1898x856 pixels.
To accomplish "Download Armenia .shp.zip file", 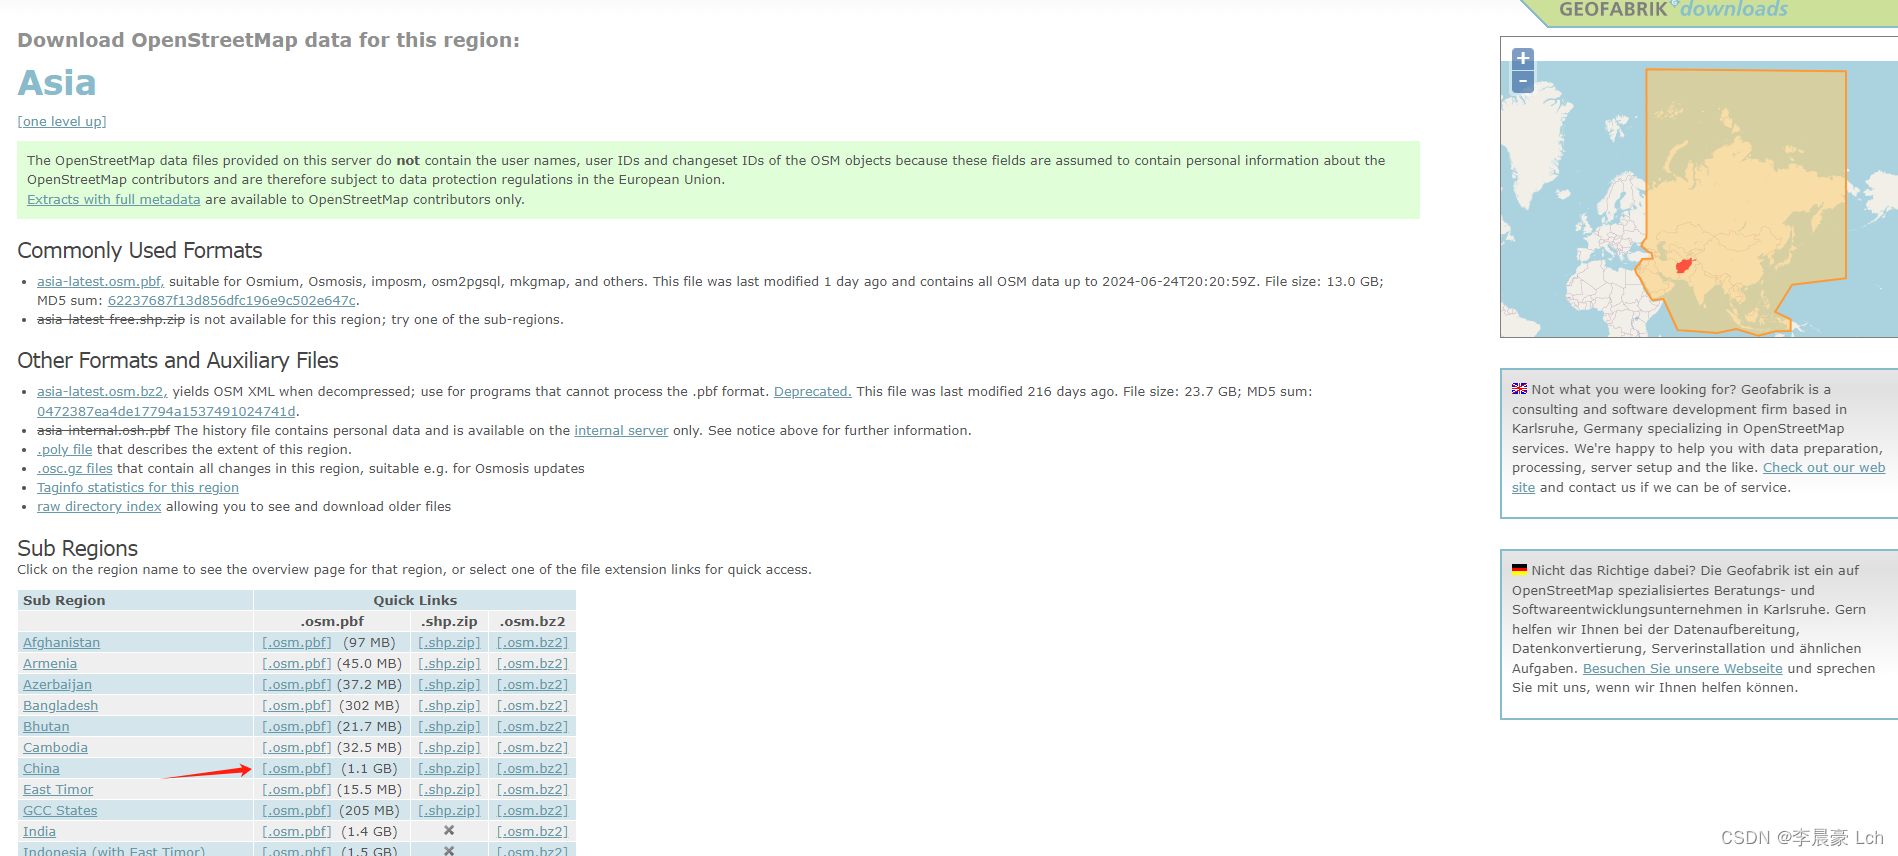I will 449,663.
